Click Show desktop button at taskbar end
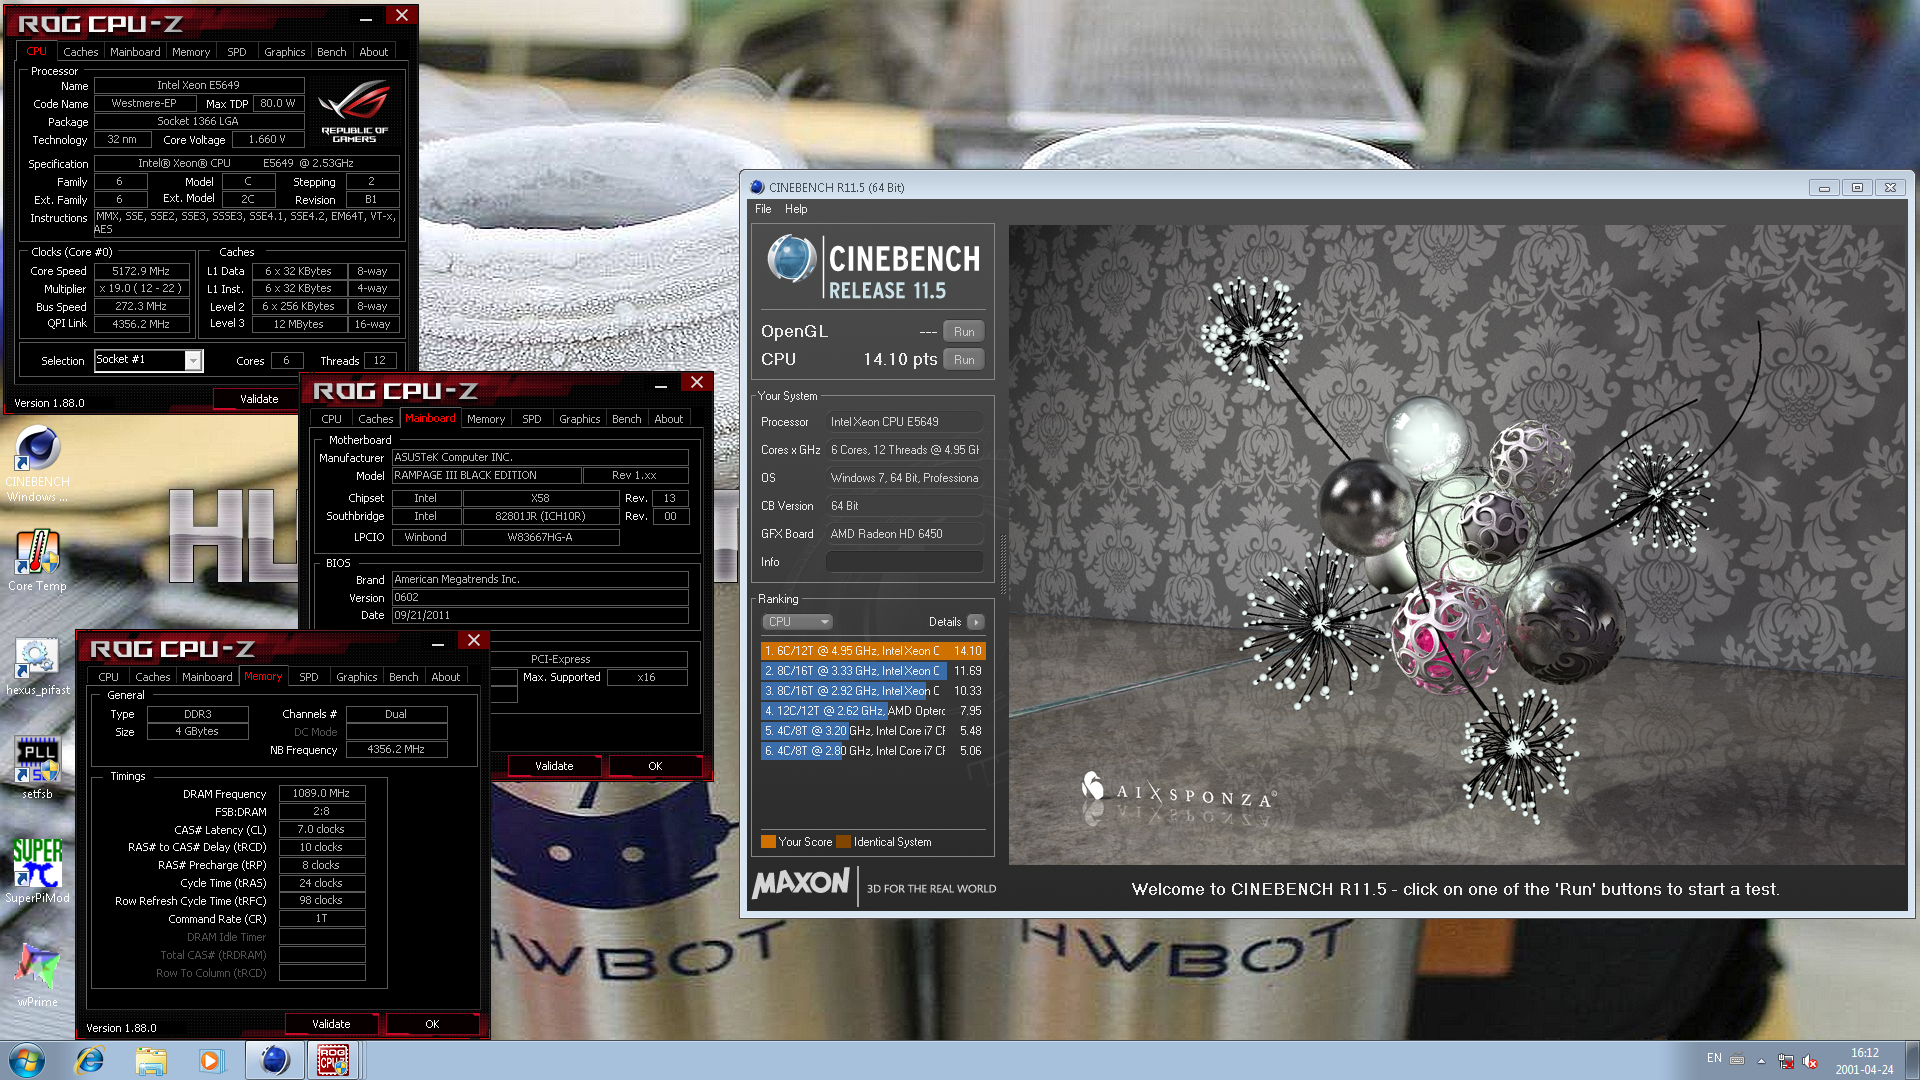 [1913, 1060]
